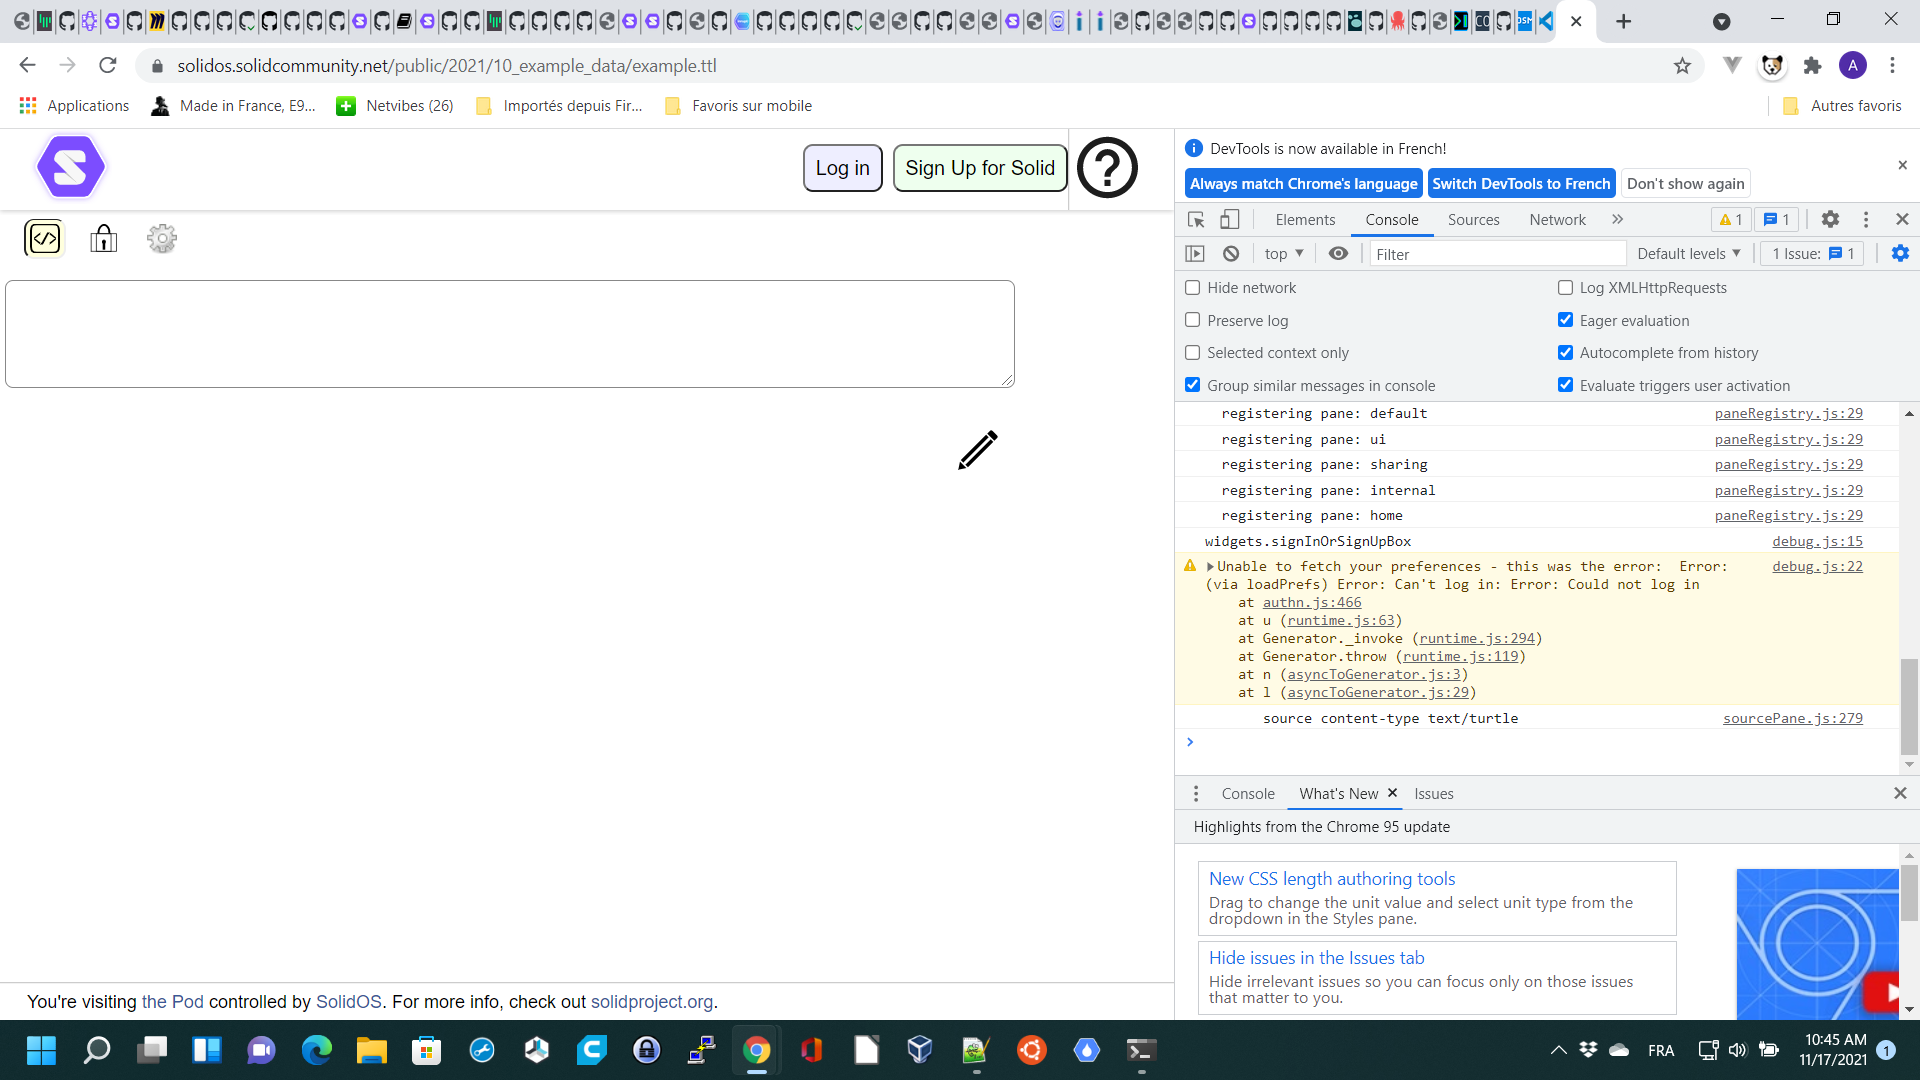The width and height of the screenshot is (1920, 1080).
Task: Enable the Hide network checkbox
Action: (x=1193, y=288)
